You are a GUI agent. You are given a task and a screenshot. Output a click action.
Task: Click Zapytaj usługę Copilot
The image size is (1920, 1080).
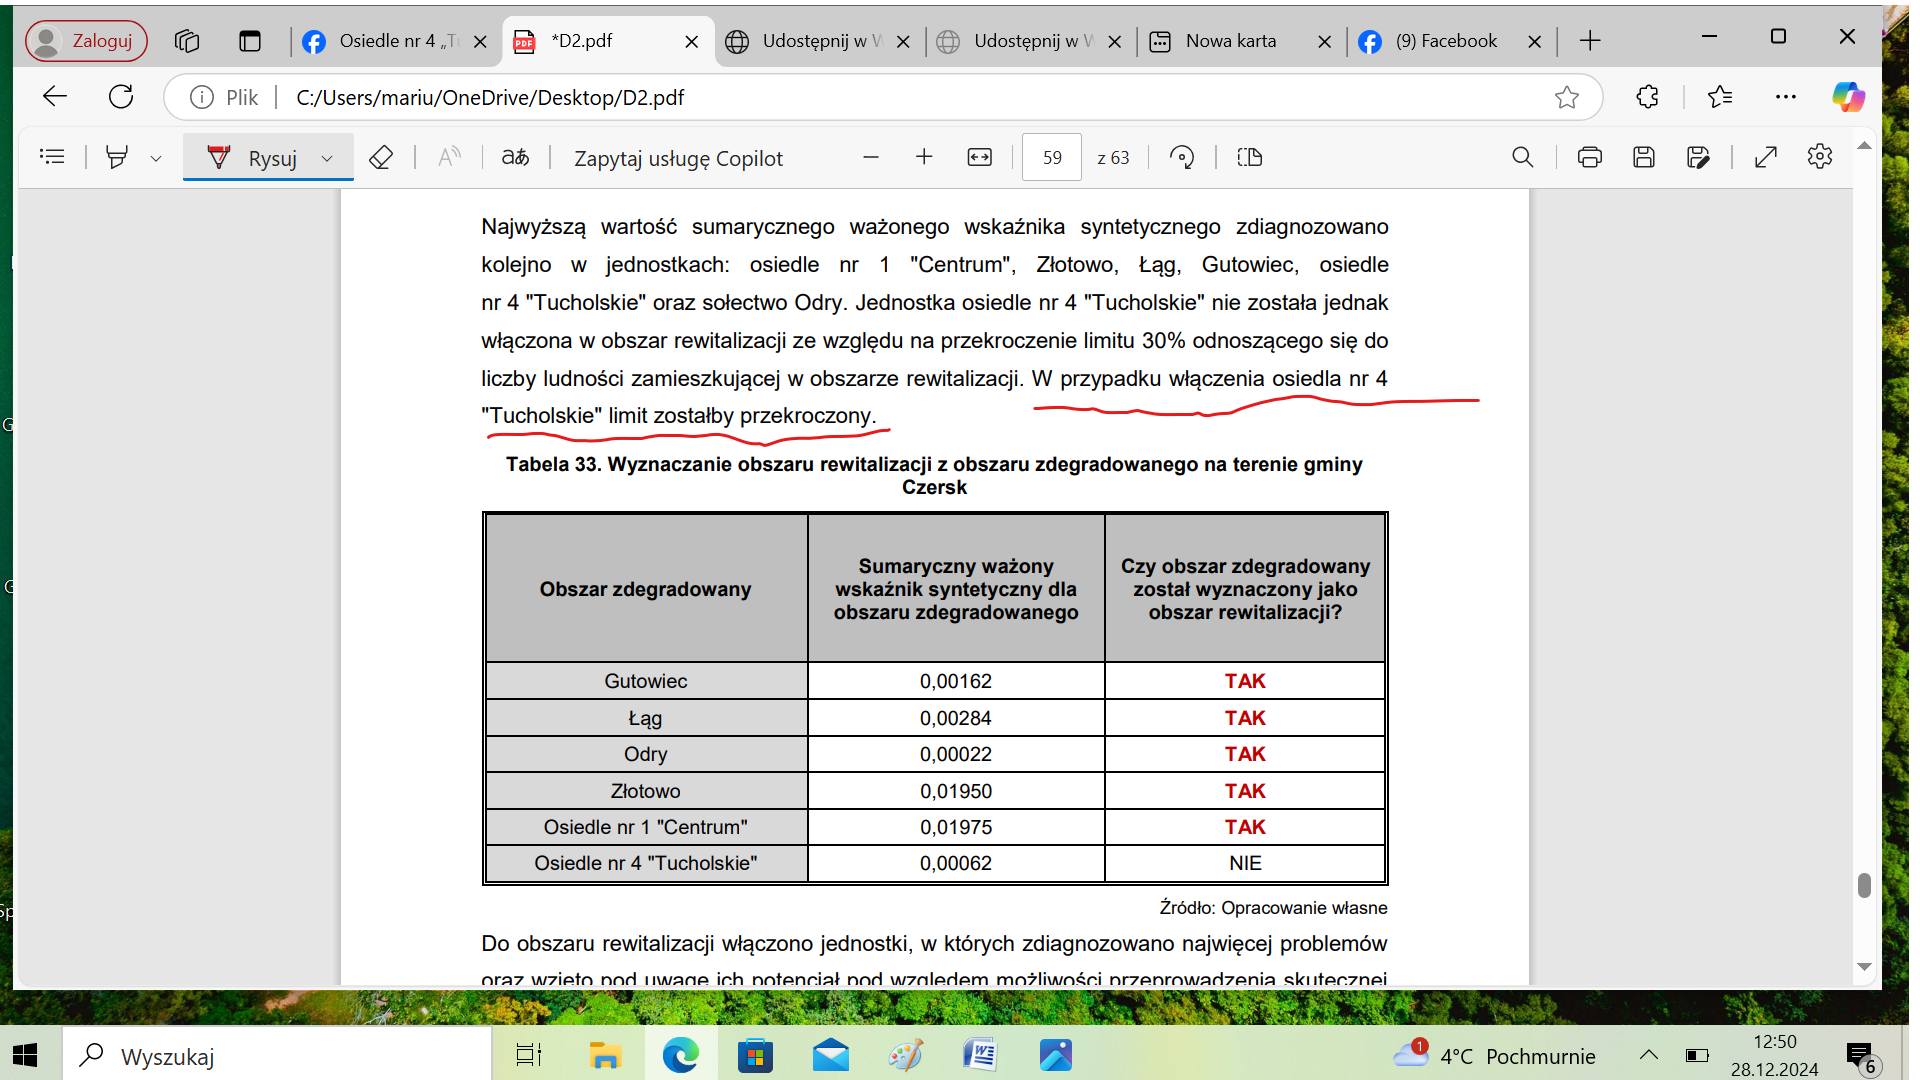pos(678,158)
